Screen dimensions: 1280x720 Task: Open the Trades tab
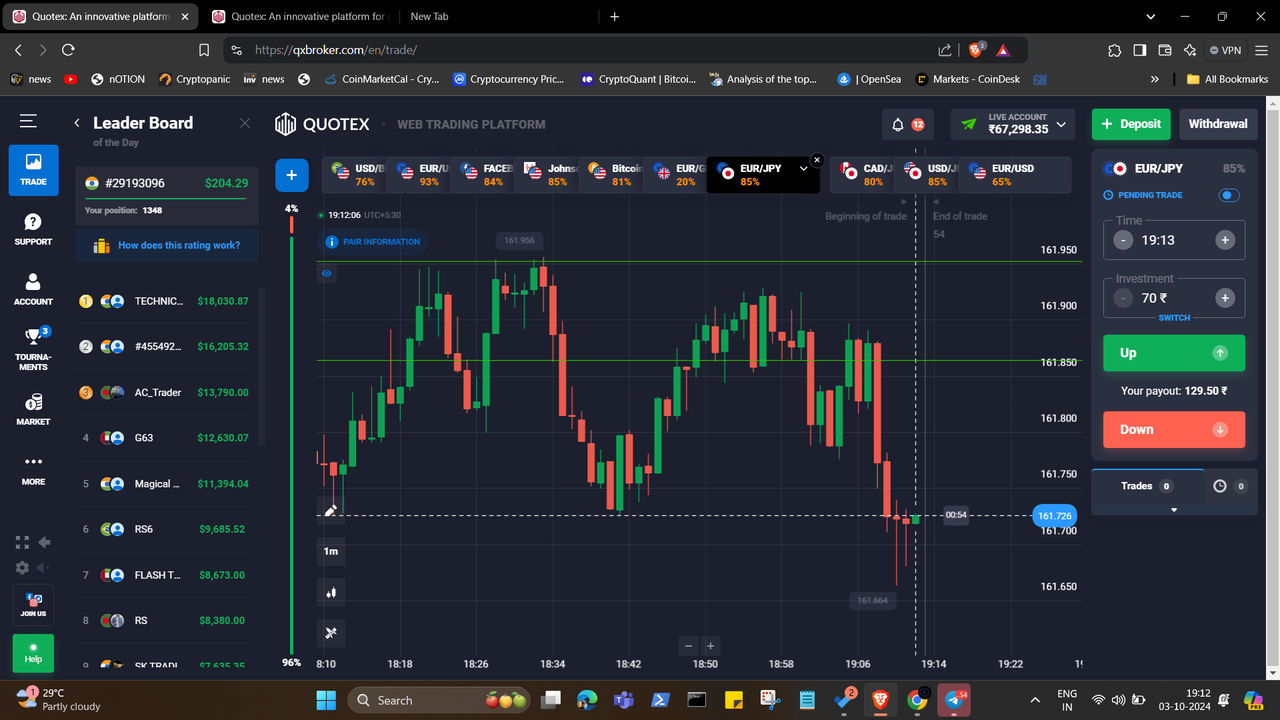click(1146, 486)
